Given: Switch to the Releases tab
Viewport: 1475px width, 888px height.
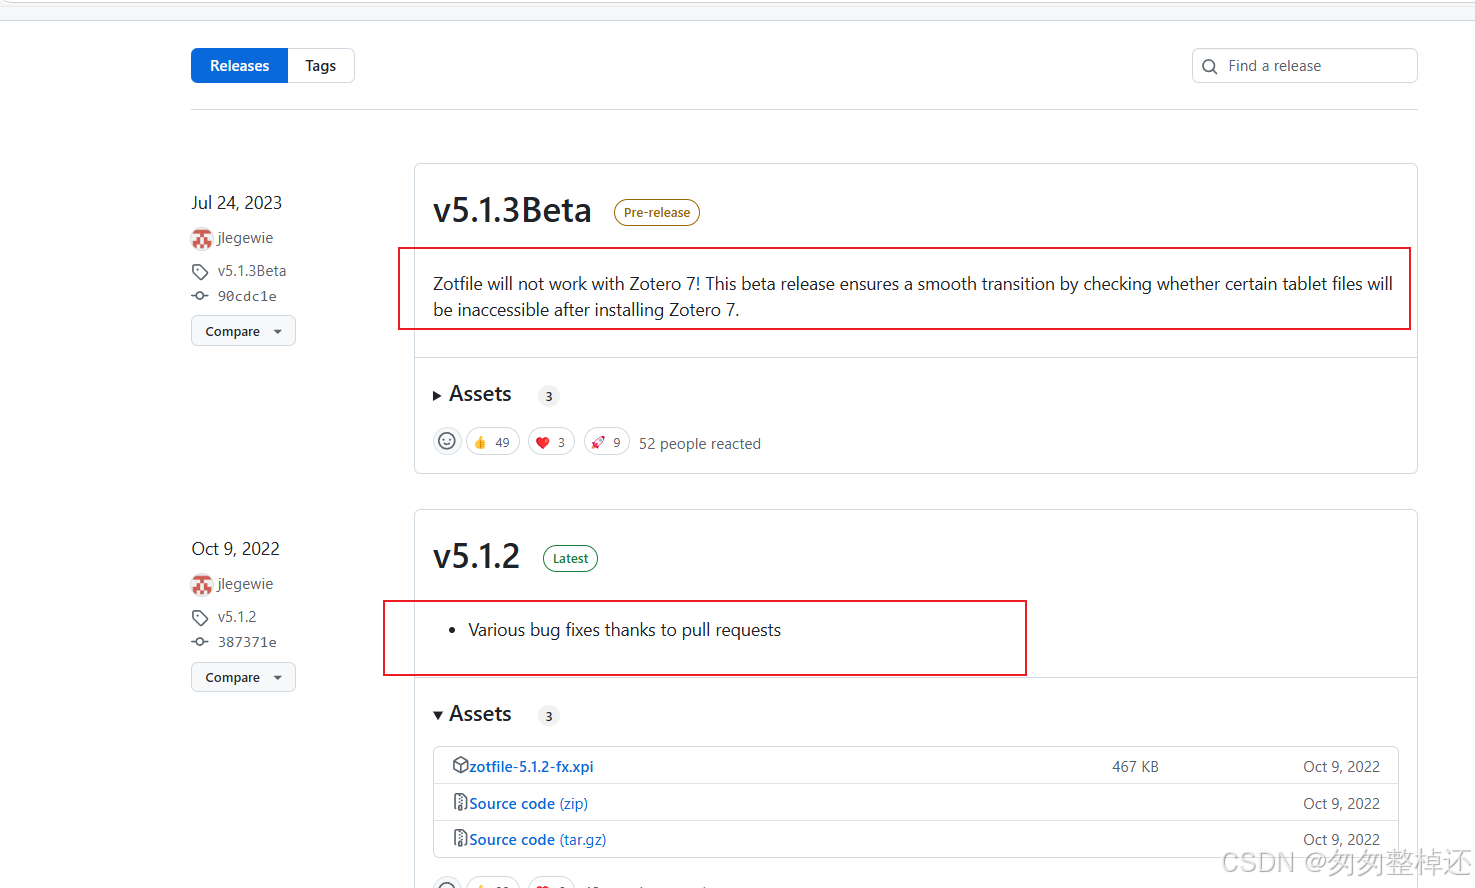Looking at the screenshot, I should point(239,66).
